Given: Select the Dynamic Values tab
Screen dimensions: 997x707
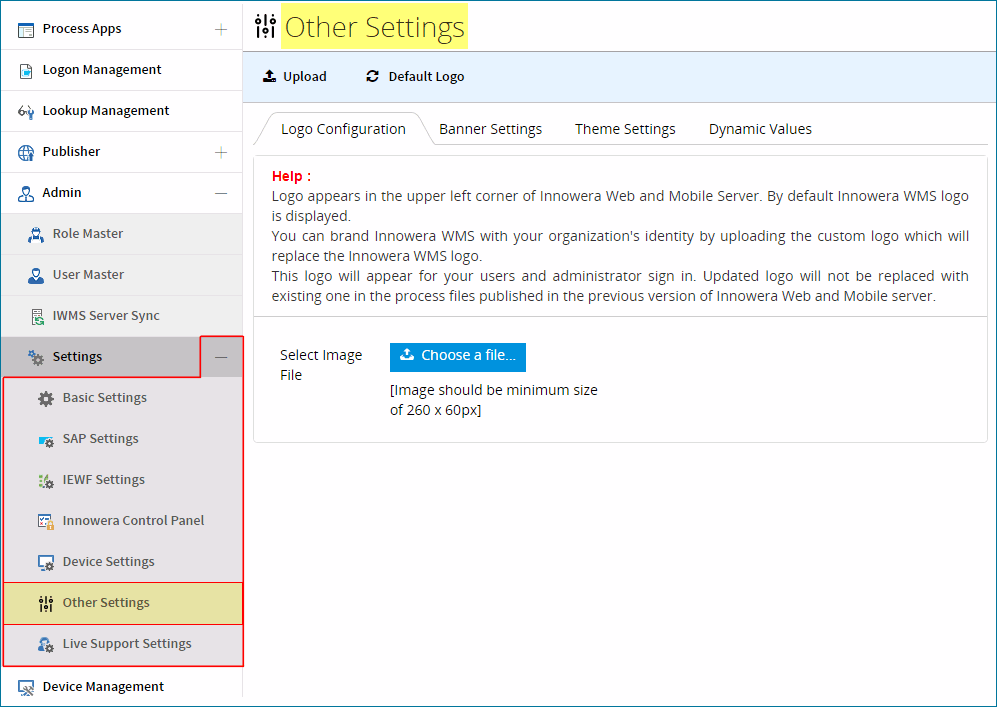Looking at the screenshot, I should click(760, 129).
